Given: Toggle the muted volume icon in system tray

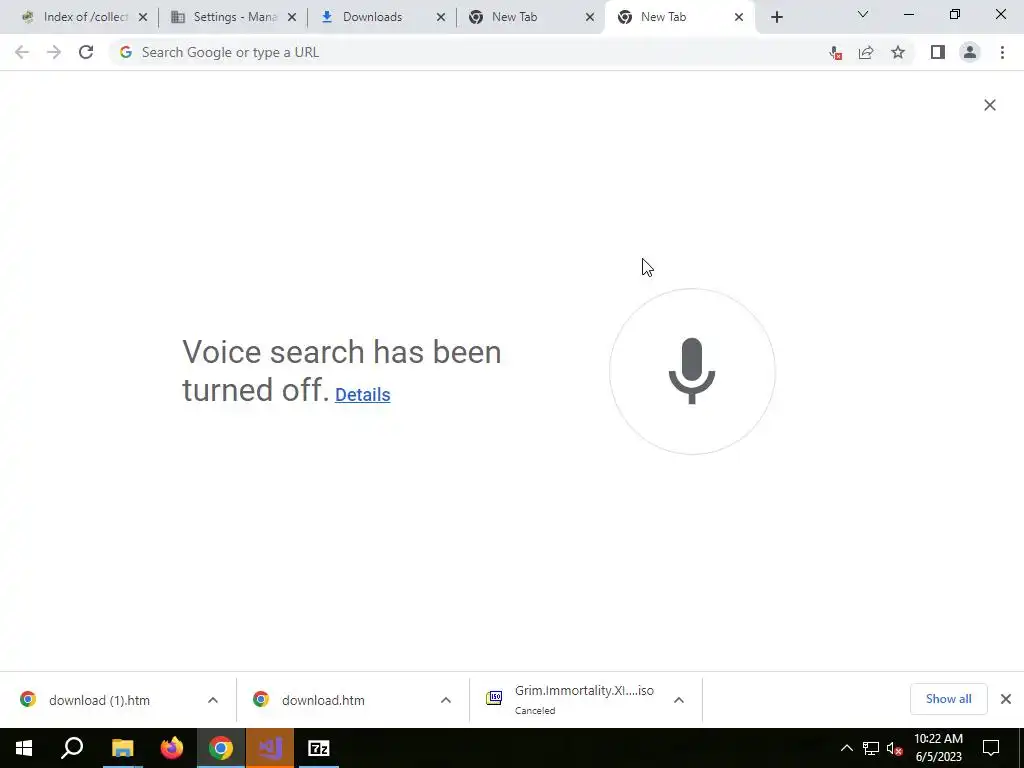Looking at the screenshot, I should pos(895,748).
